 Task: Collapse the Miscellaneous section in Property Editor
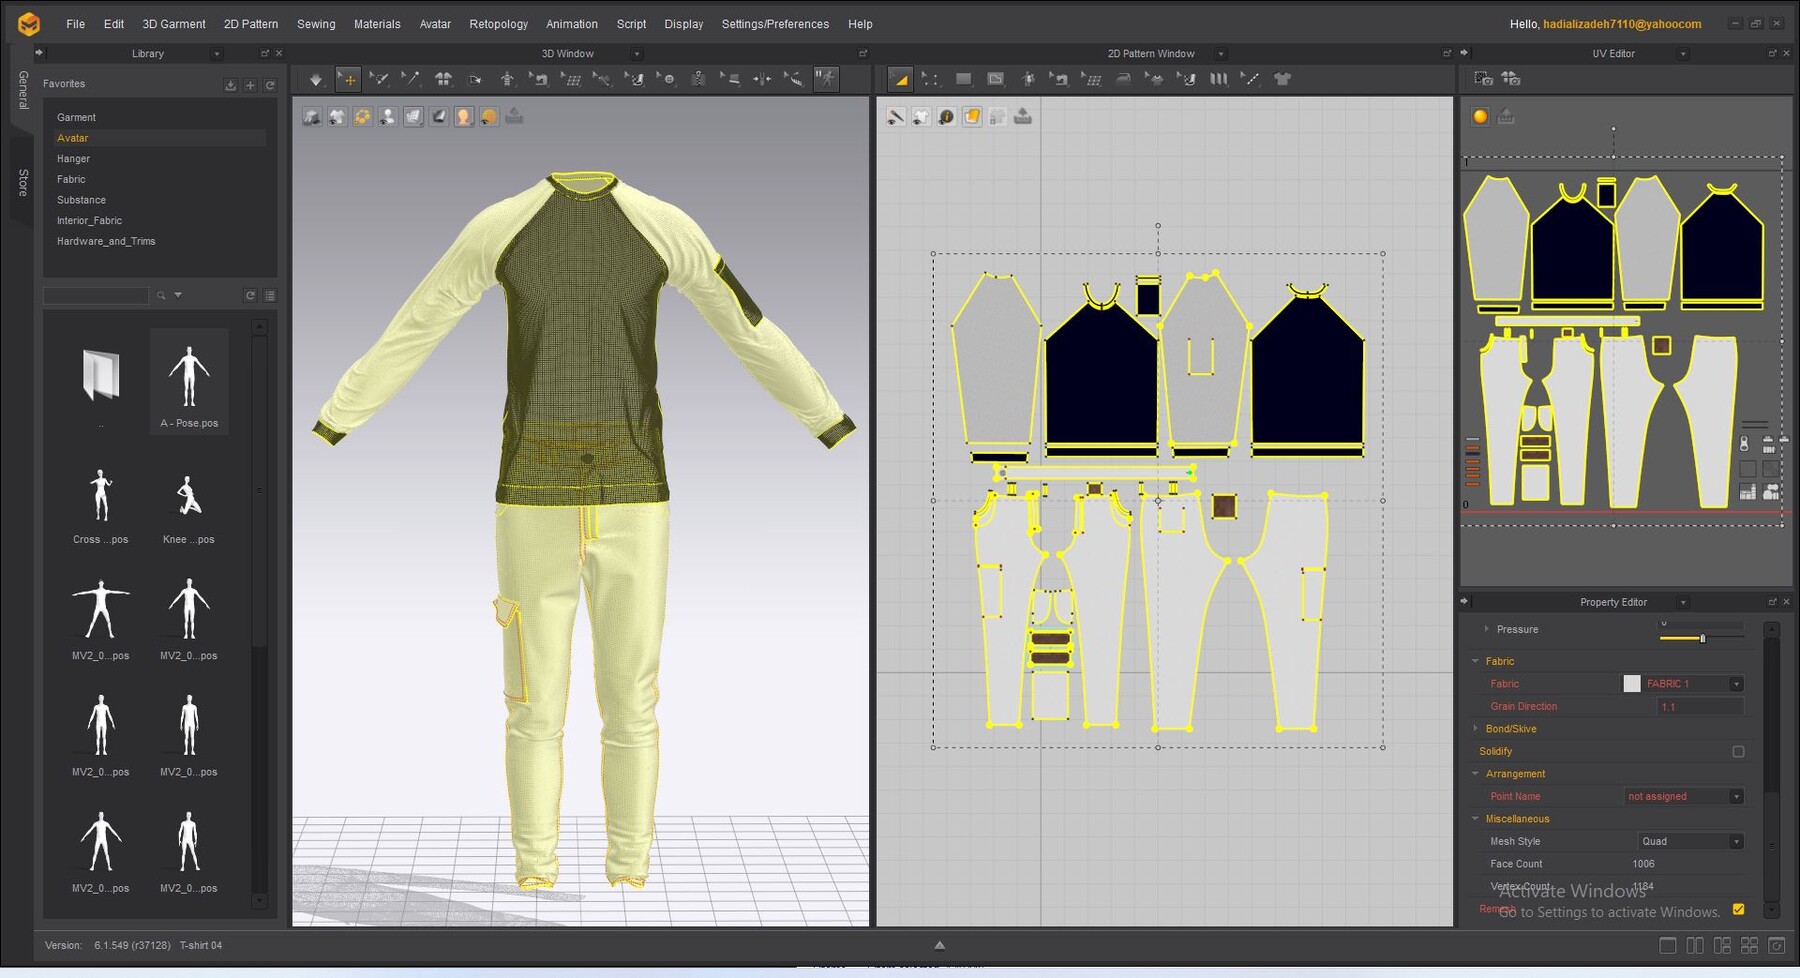point(1476,818)
